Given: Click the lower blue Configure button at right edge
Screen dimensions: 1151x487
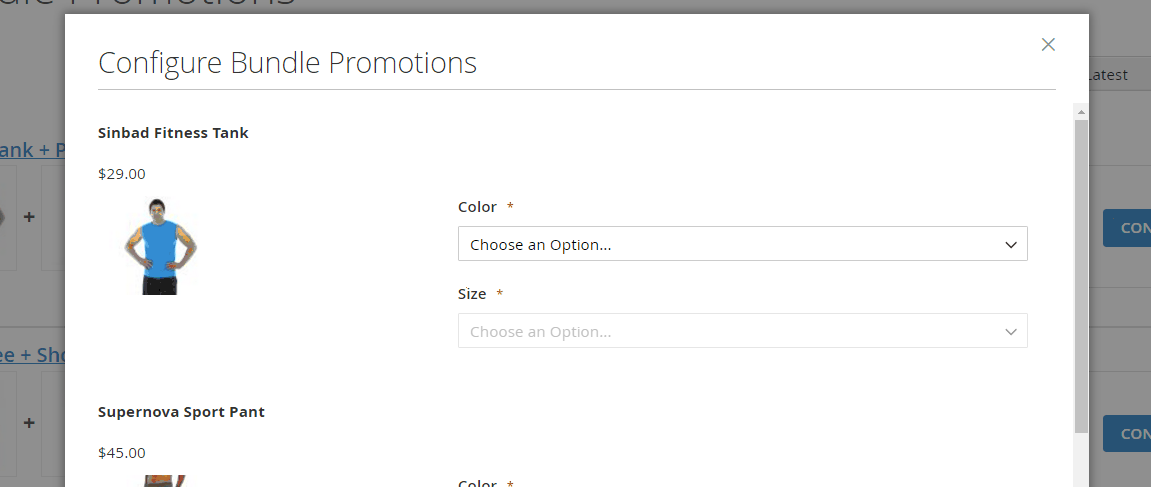Looking at the screenshot, I should click(x=1127, y=433).
